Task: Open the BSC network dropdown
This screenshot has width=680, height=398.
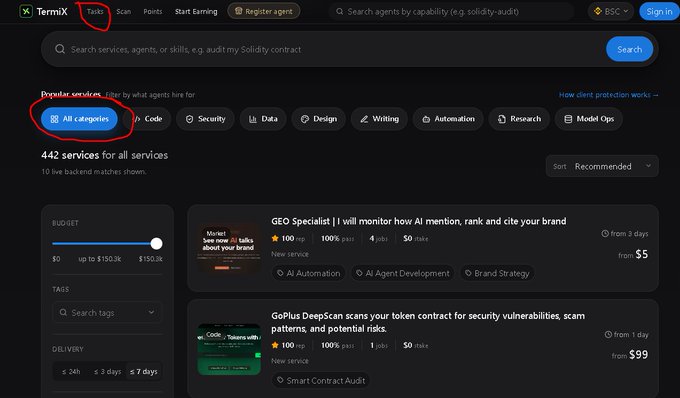Action: pyautogui.click(x=611, y=12)
